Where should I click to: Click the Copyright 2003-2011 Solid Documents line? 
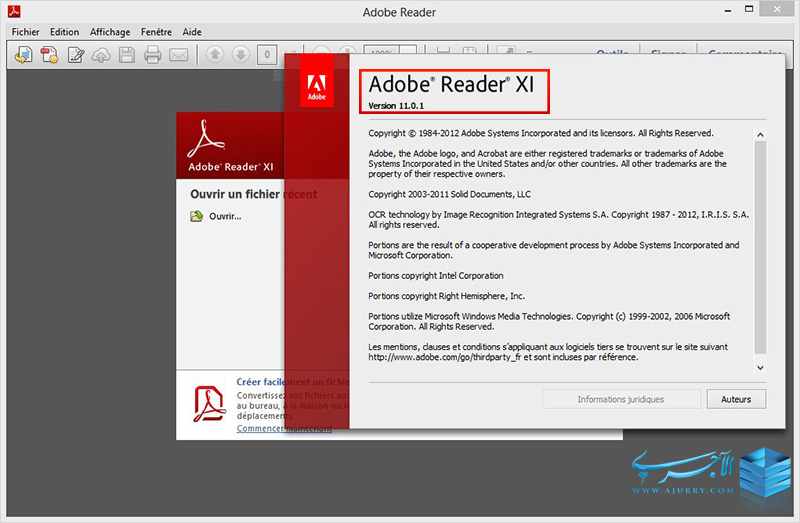click(449, 194)
